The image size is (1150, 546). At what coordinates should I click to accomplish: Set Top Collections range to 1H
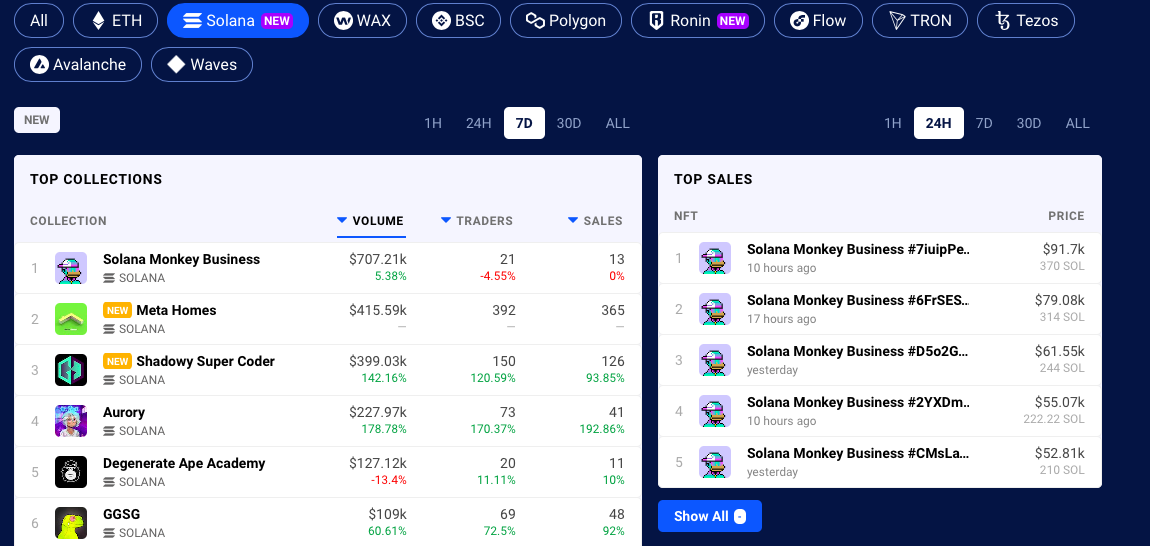click(433, 123)
